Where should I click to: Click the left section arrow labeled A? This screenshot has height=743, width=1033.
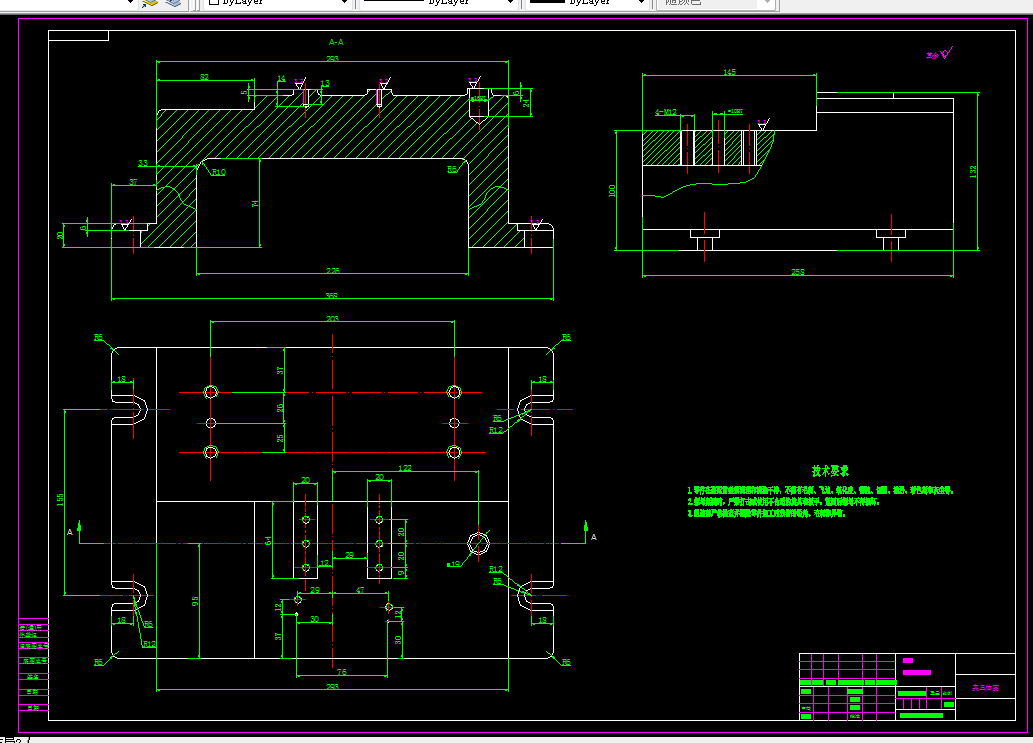(x=74, y=531)
